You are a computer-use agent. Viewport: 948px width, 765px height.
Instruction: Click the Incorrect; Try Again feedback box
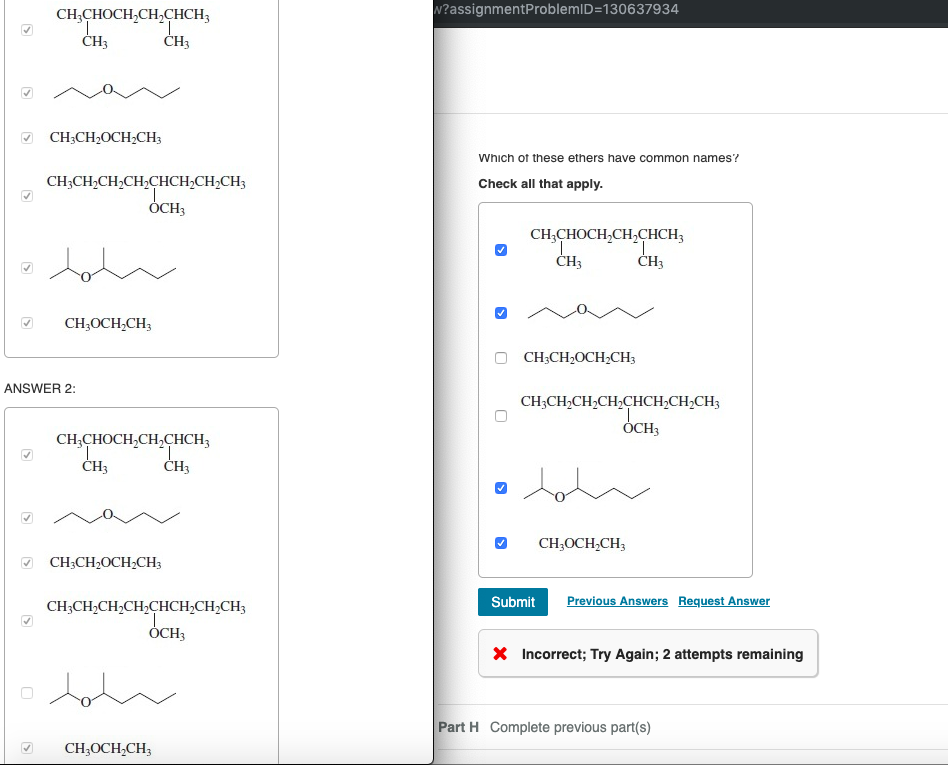648,653
